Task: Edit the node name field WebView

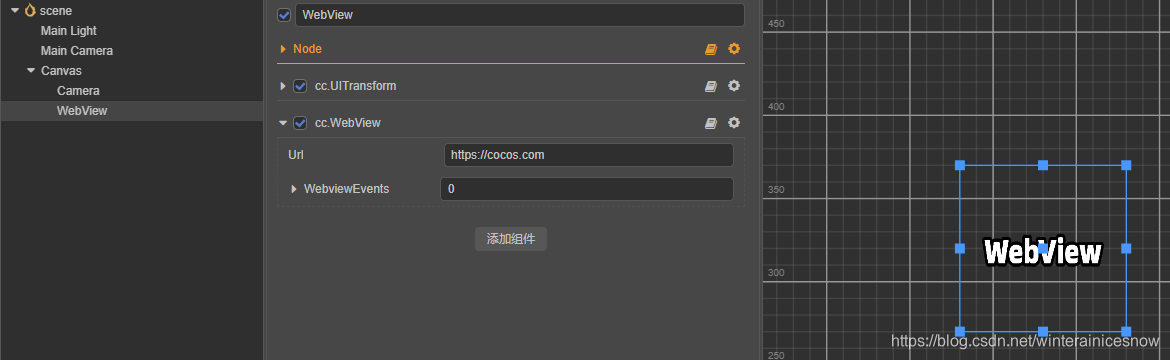Action: [520, 15]
